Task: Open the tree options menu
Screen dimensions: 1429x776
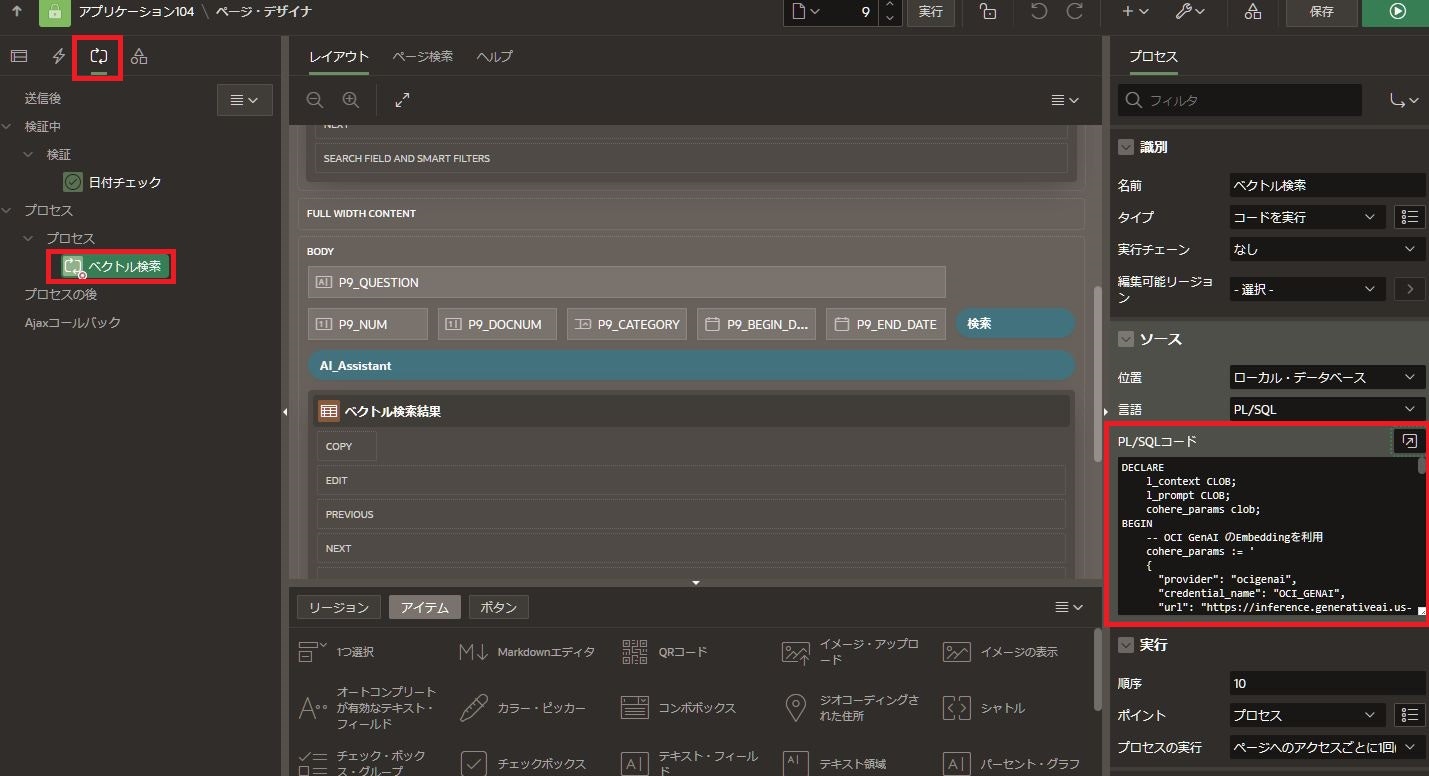Action: click(x=245, y=100)
